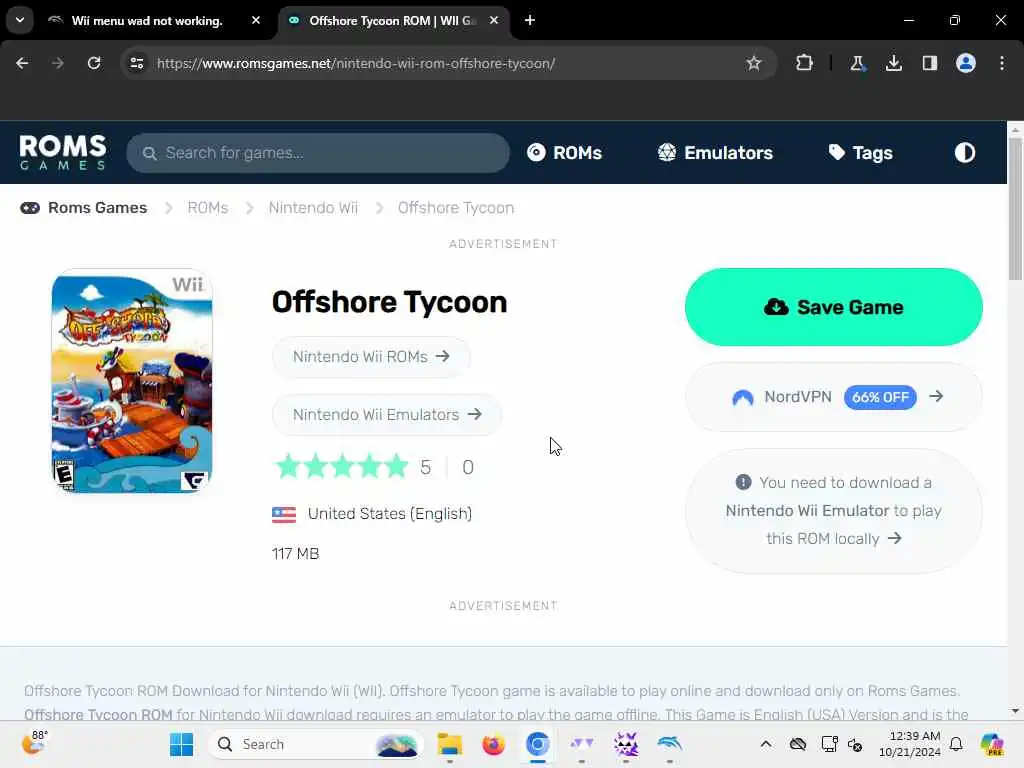
Task: Click the taskbar Search box
Action: [x=315, y=744]
